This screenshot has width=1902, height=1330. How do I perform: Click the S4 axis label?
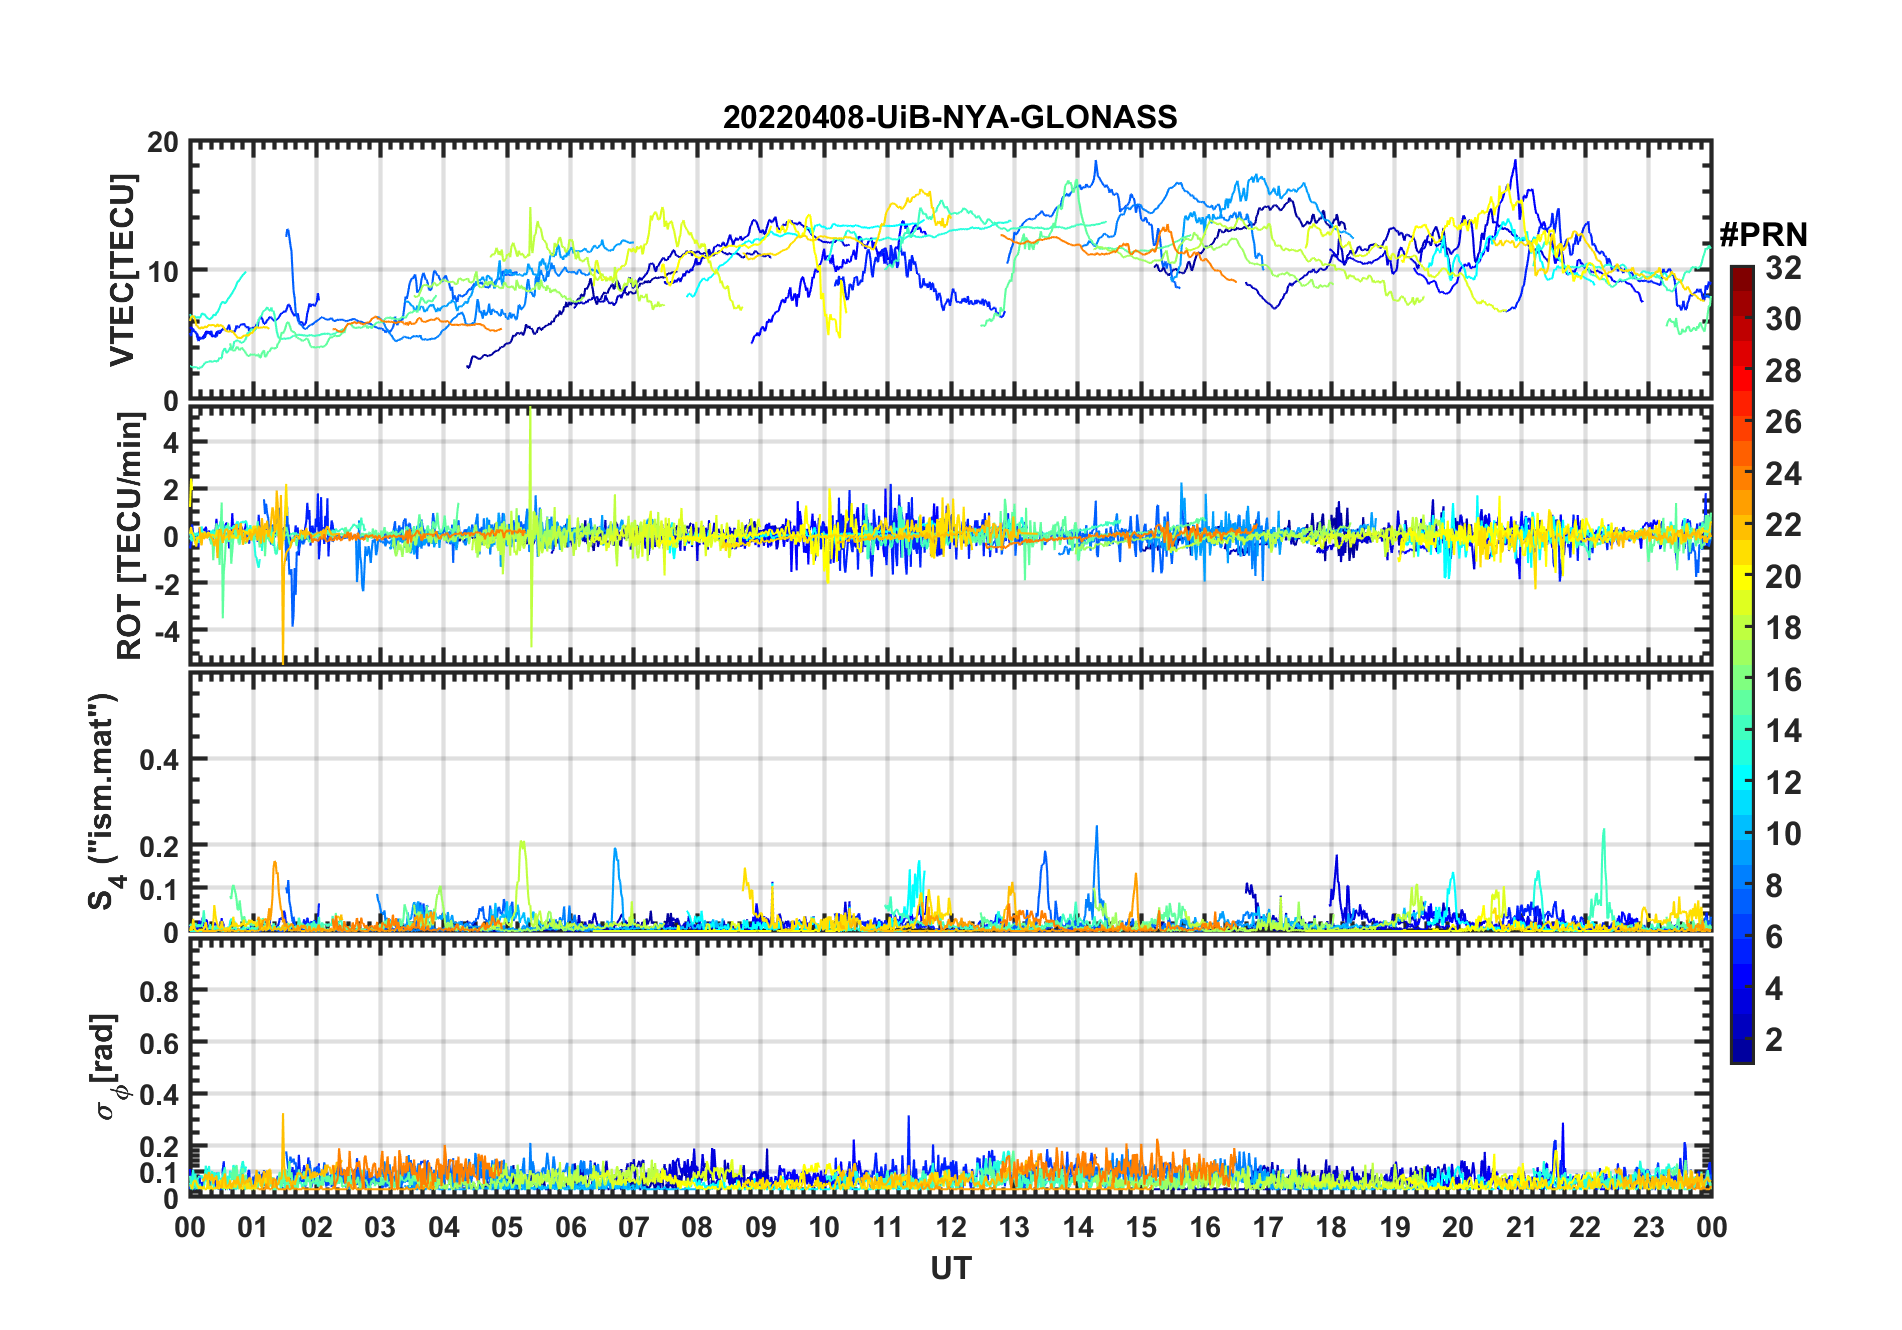[104, 801]
